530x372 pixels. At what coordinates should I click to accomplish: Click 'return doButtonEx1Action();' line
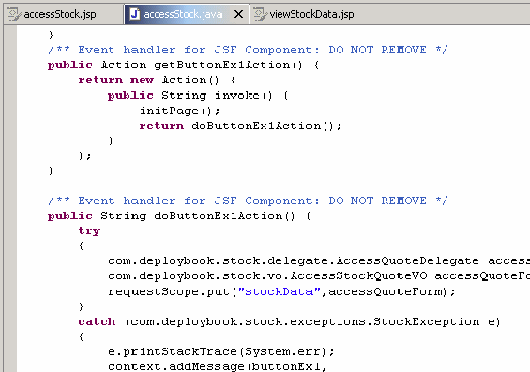[x=241, y=126]
